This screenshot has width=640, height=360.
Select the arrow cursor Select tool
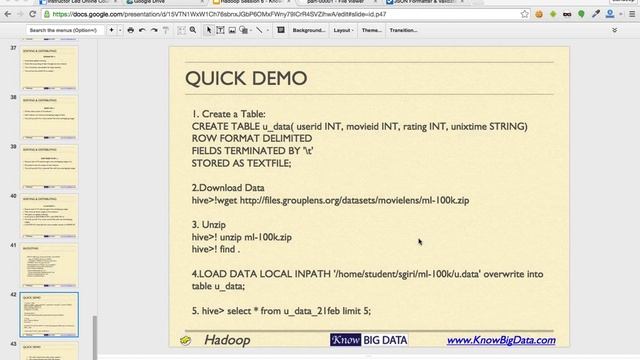point(209,30)
